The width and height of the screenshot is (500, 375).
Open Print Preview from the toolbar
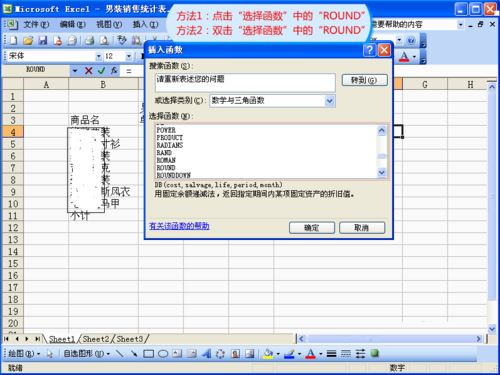(104, 41)
